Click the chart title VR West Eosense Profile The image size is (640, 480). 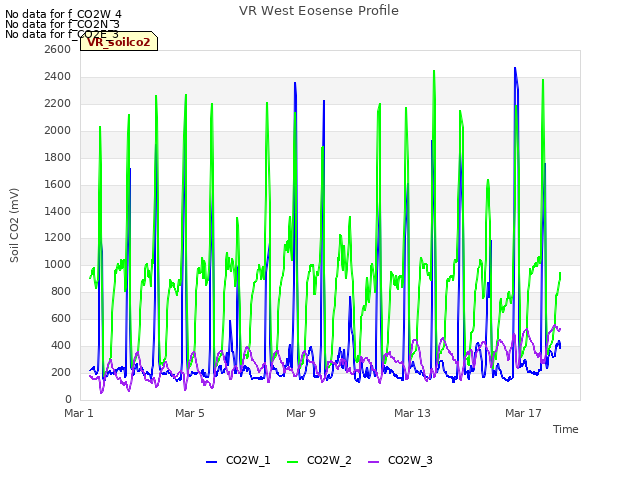tap(319, 11)
